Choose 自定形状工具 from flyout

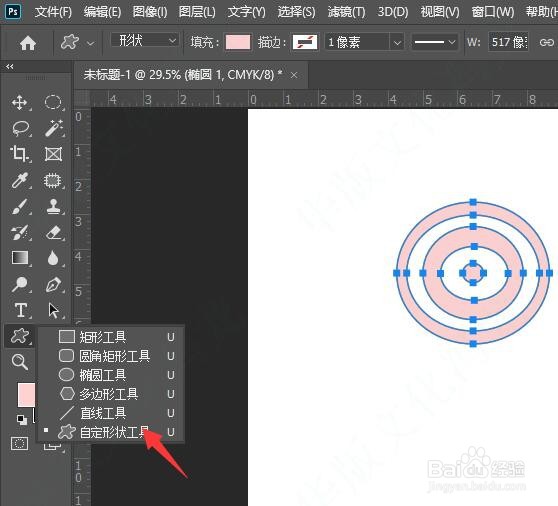(111, 432)
